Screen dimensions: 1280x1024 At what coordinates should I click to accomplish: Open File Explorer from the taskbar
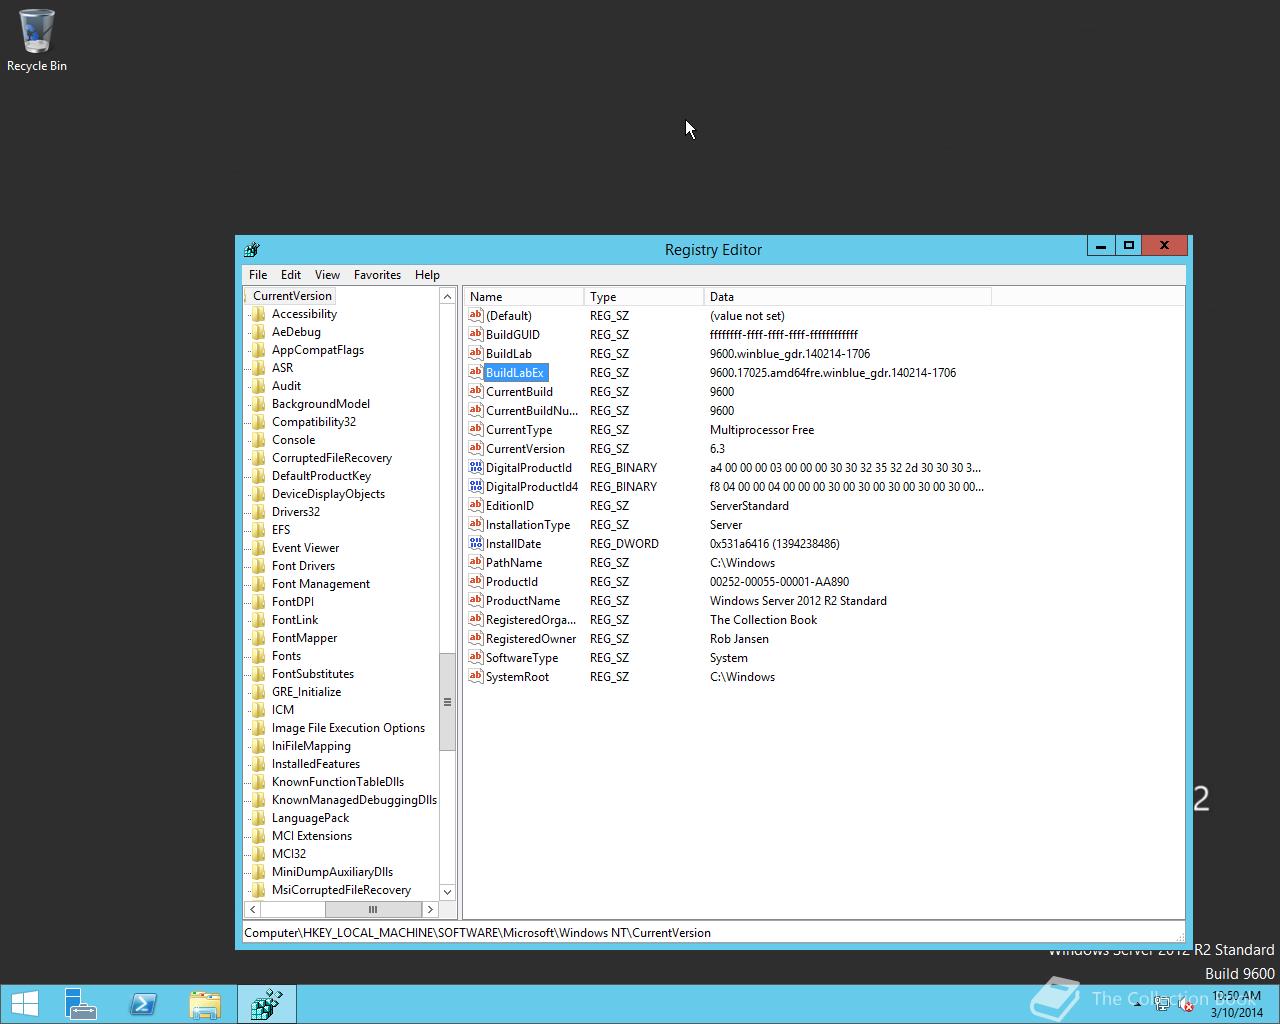[205, 1004]
